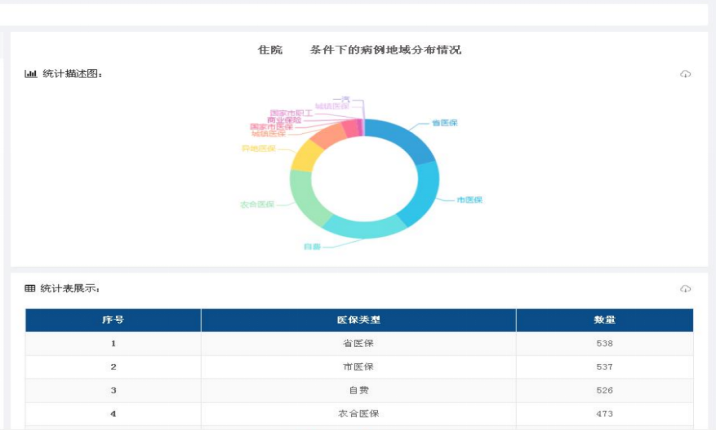Viewport: 716px width, 430px height.
Task: Download the statistics table via cloud icon
Action: (685, 288)
